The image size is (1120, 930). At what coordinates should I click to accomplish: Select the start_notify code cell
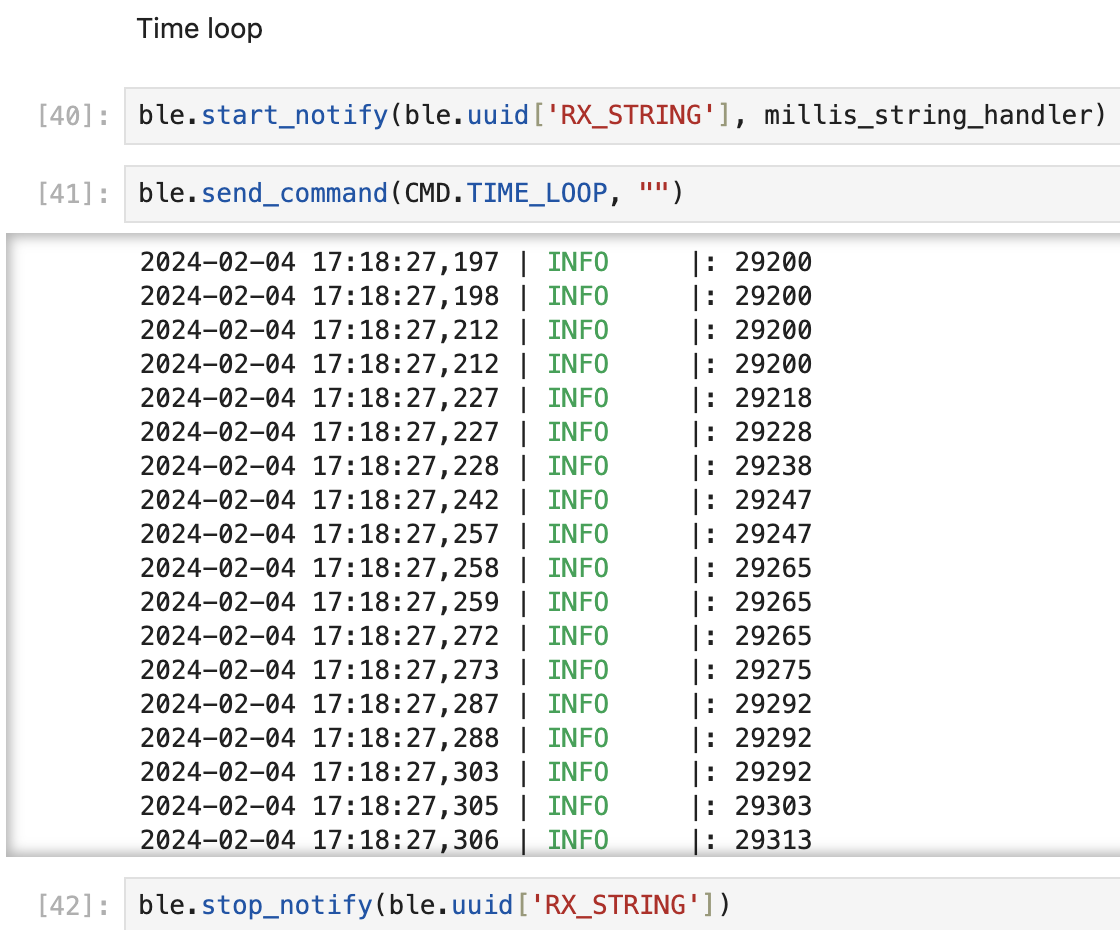[x=622, y=116]
